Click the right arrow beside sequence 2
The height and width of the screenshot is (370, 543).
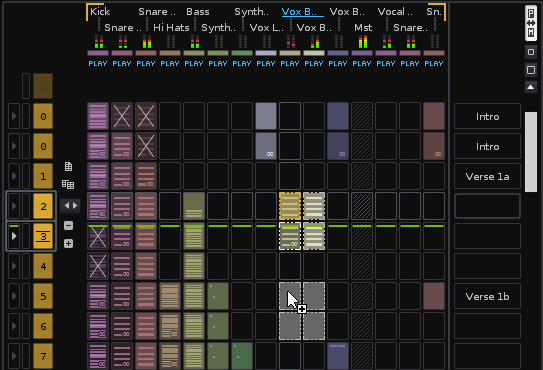pos(75,206)
